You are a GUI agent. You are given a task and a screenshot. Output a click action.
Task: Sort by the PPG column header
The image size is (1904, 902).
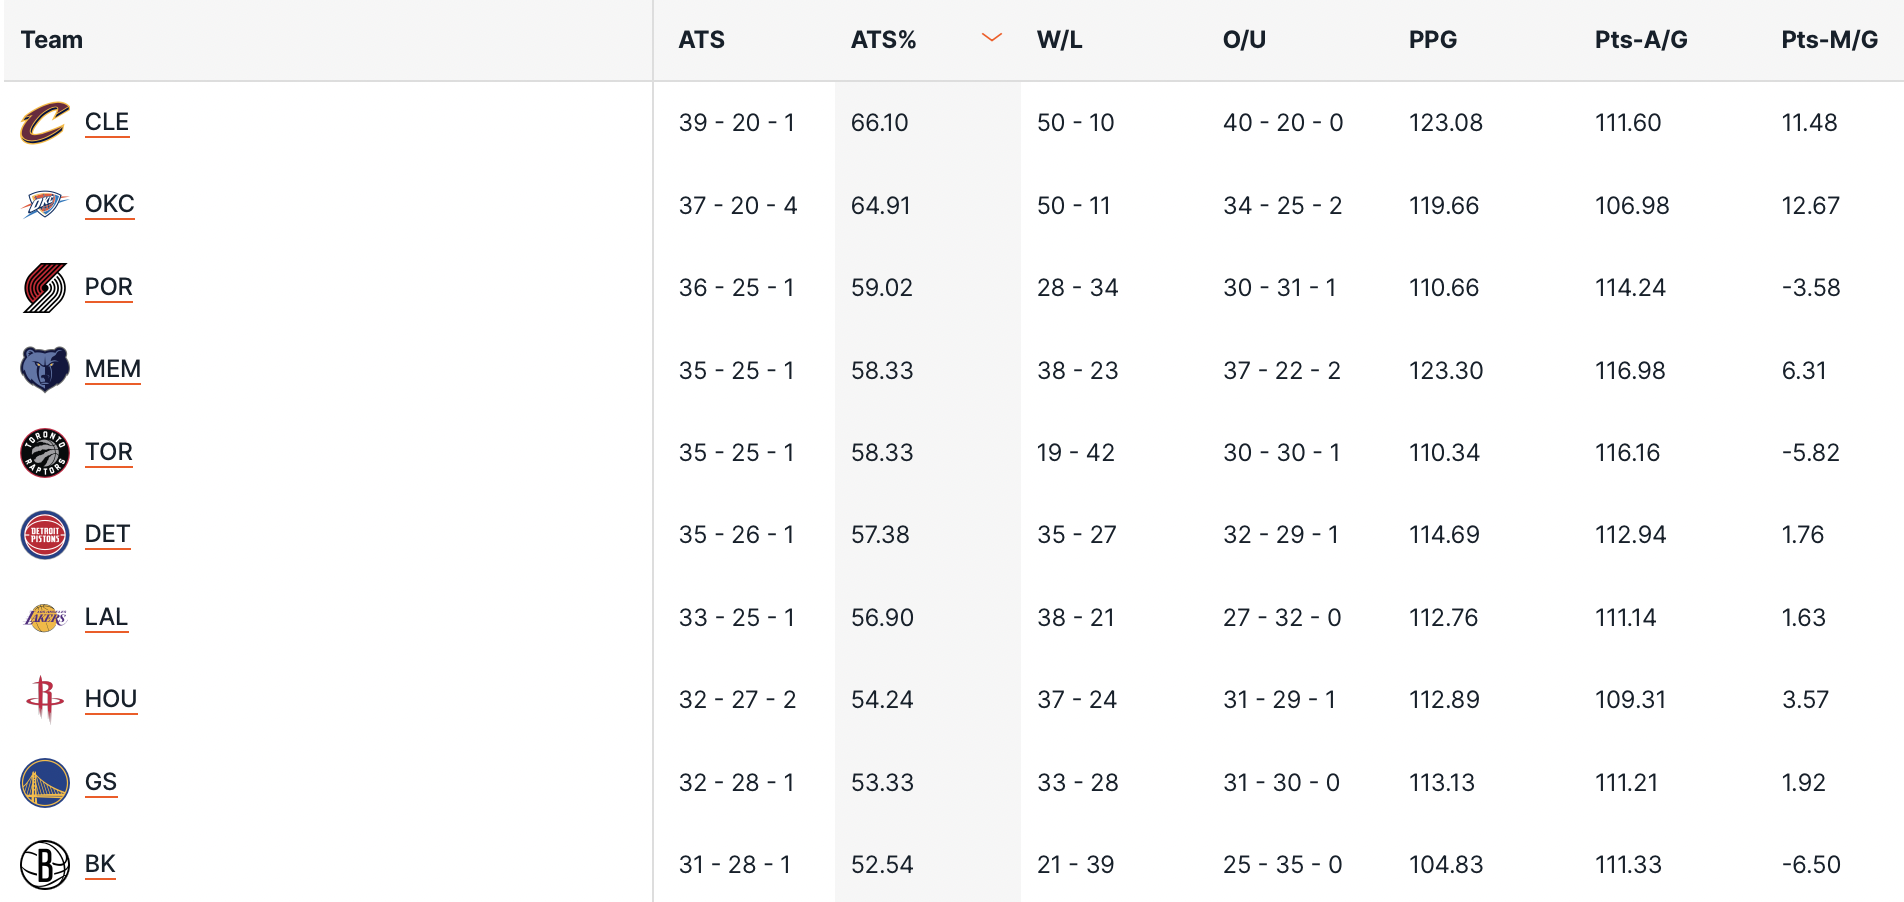[x=1432, y=40]
